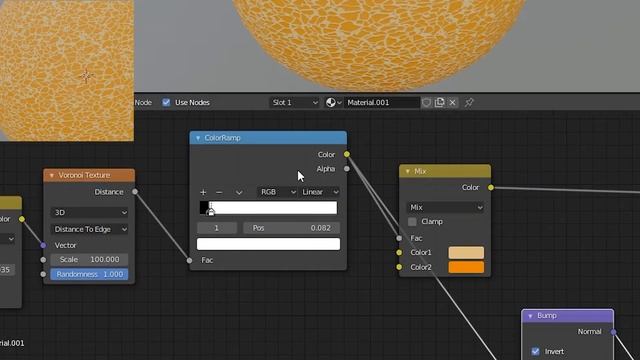Open the Color2 orange swatch
The width and height of the screenshot is (640, 360).
click(466, 267)
